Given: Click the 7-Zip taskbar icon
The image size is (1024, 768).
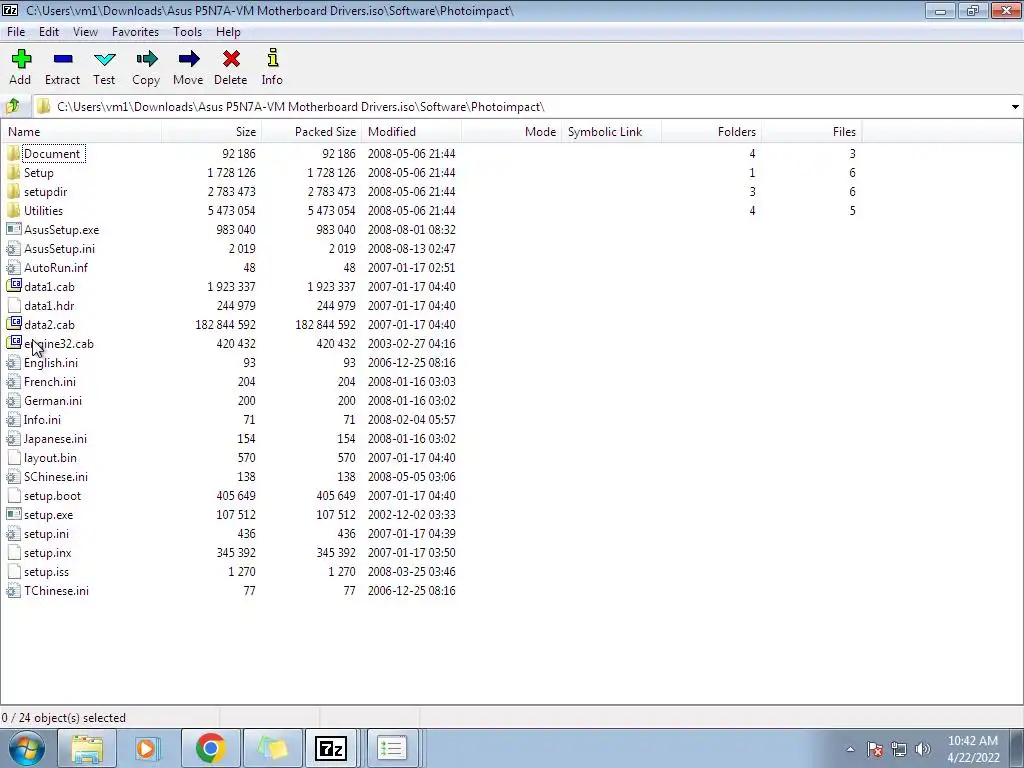Looking at the screenshot, I should tap(330, 748).
